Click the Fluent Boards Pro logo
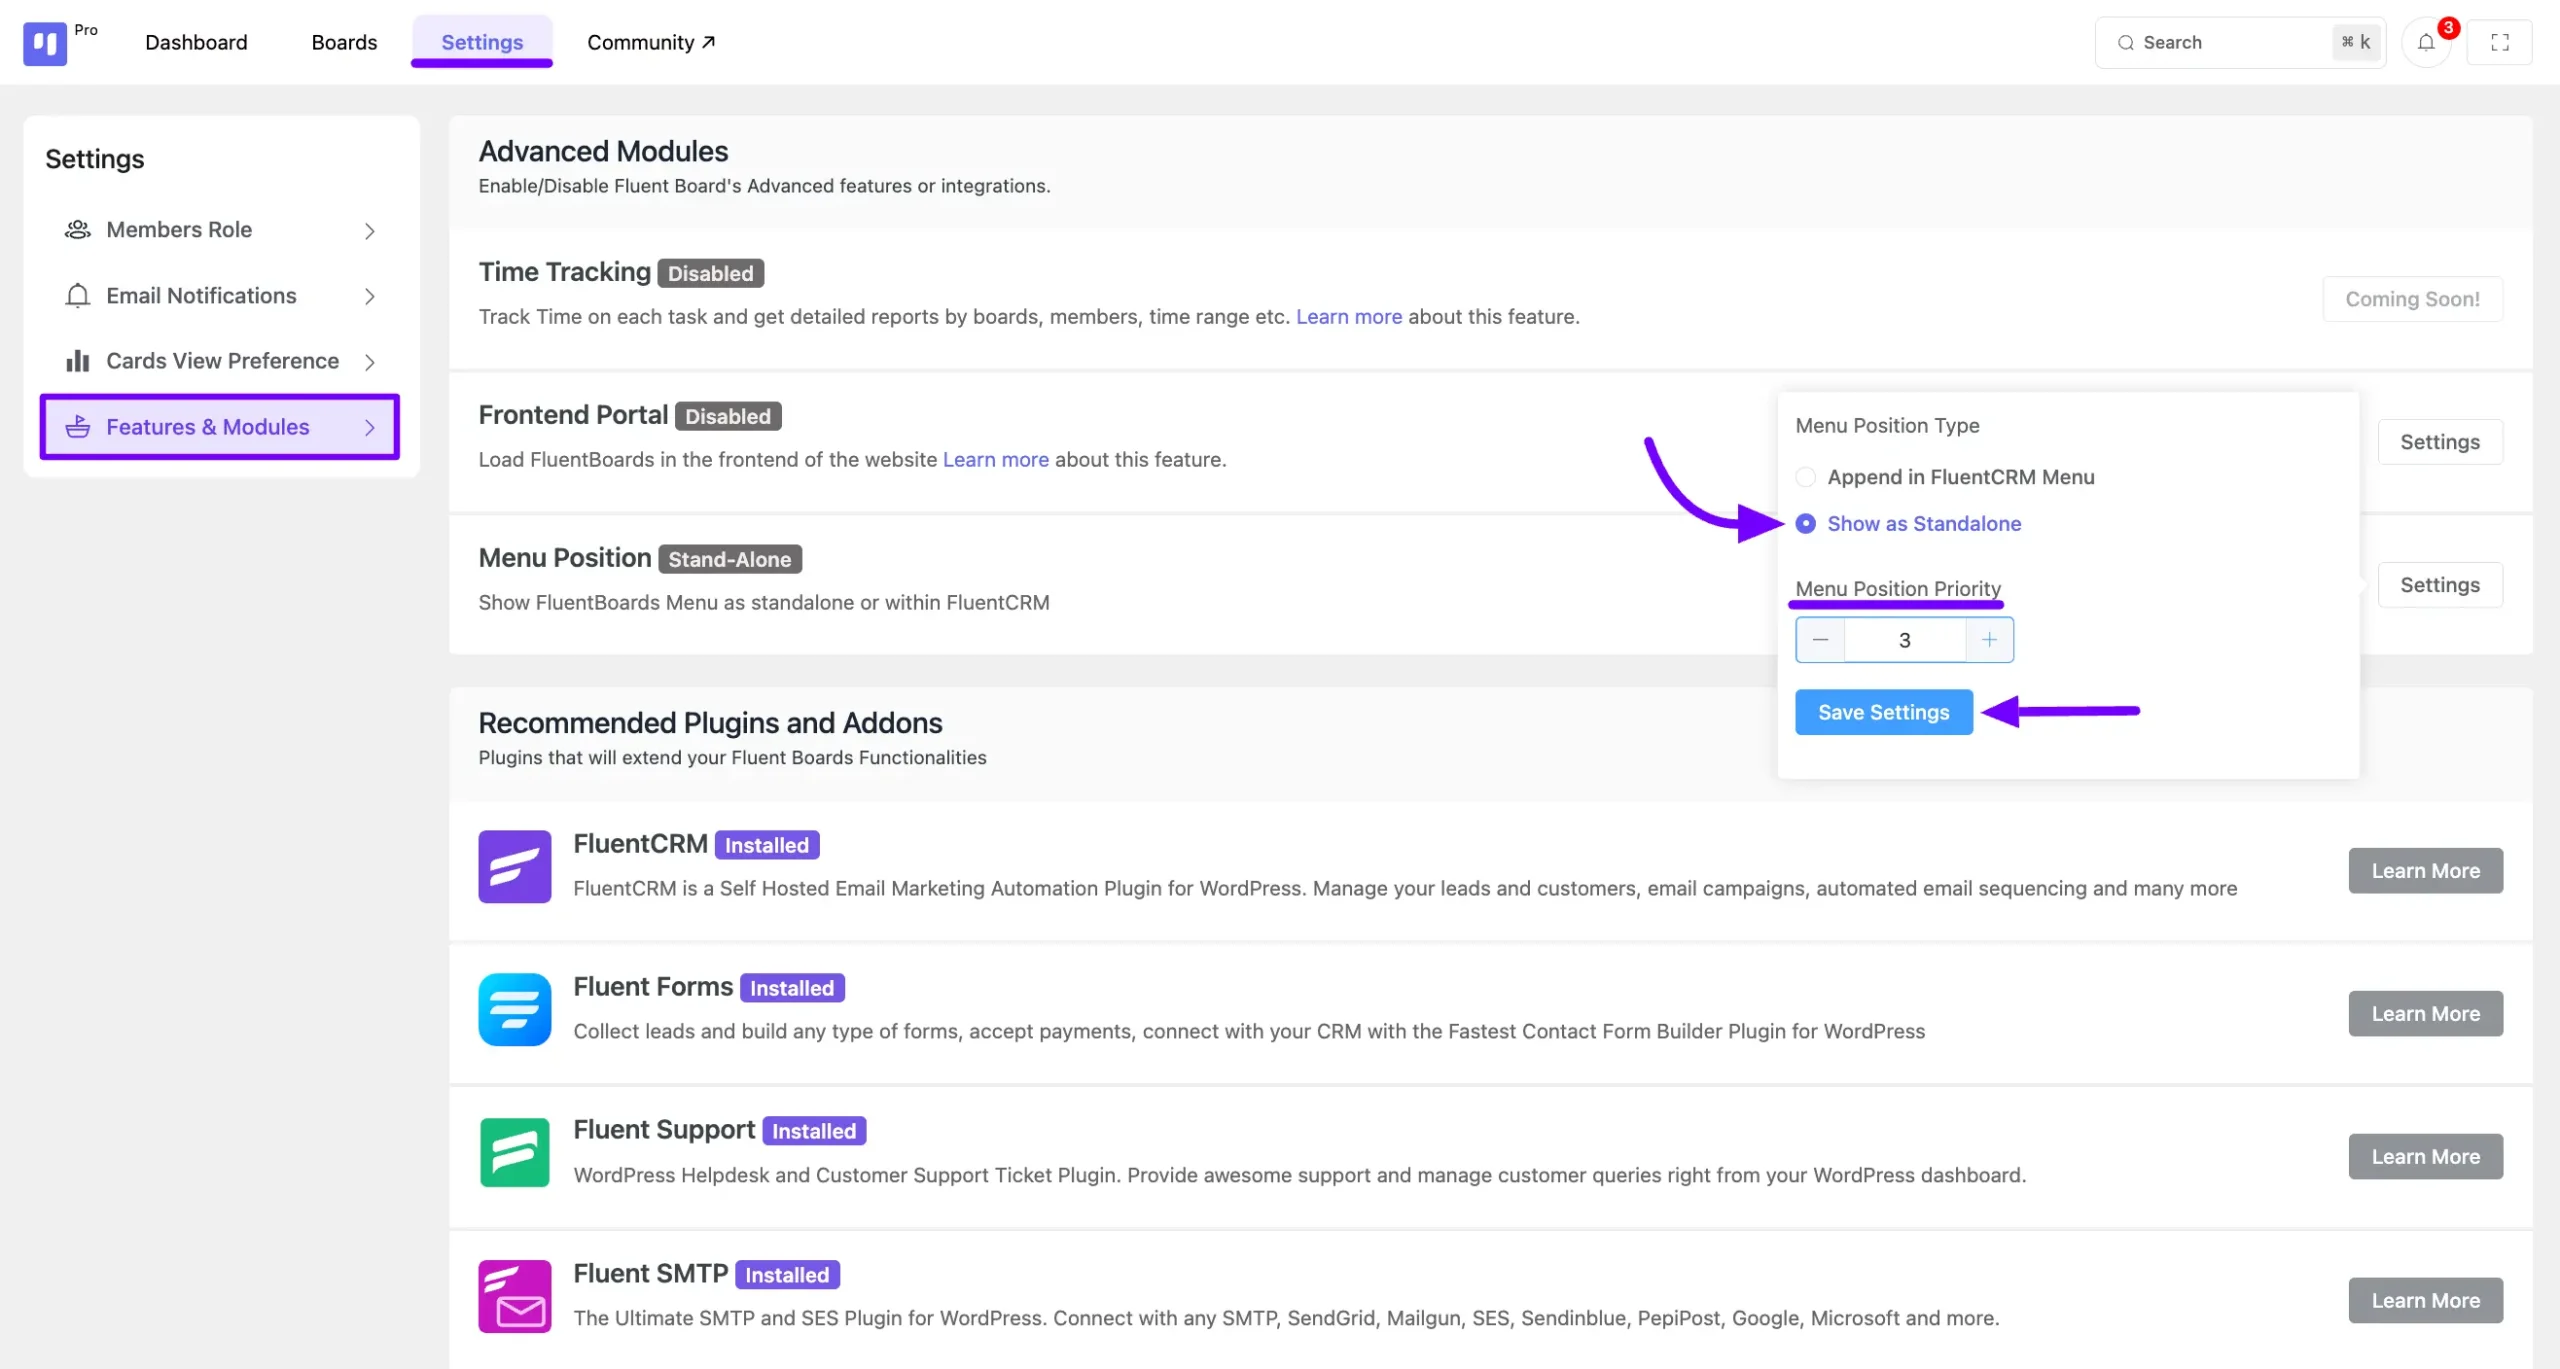This screenshot has width=2560, height=1369. click(45, 43)
